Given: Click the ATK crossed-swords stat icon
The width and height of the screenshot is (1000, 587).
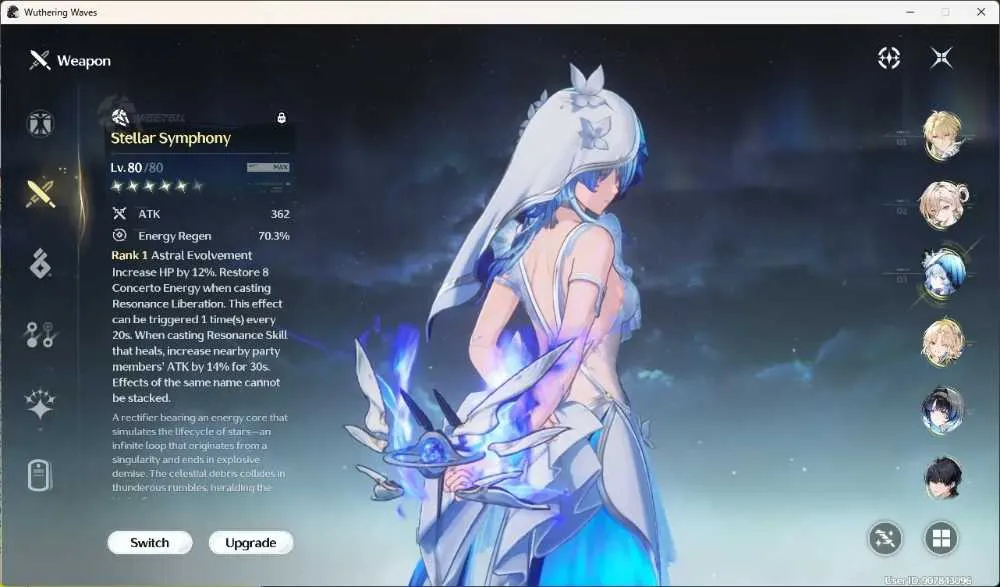Looking at the screenshot, I should click(119, 214).
